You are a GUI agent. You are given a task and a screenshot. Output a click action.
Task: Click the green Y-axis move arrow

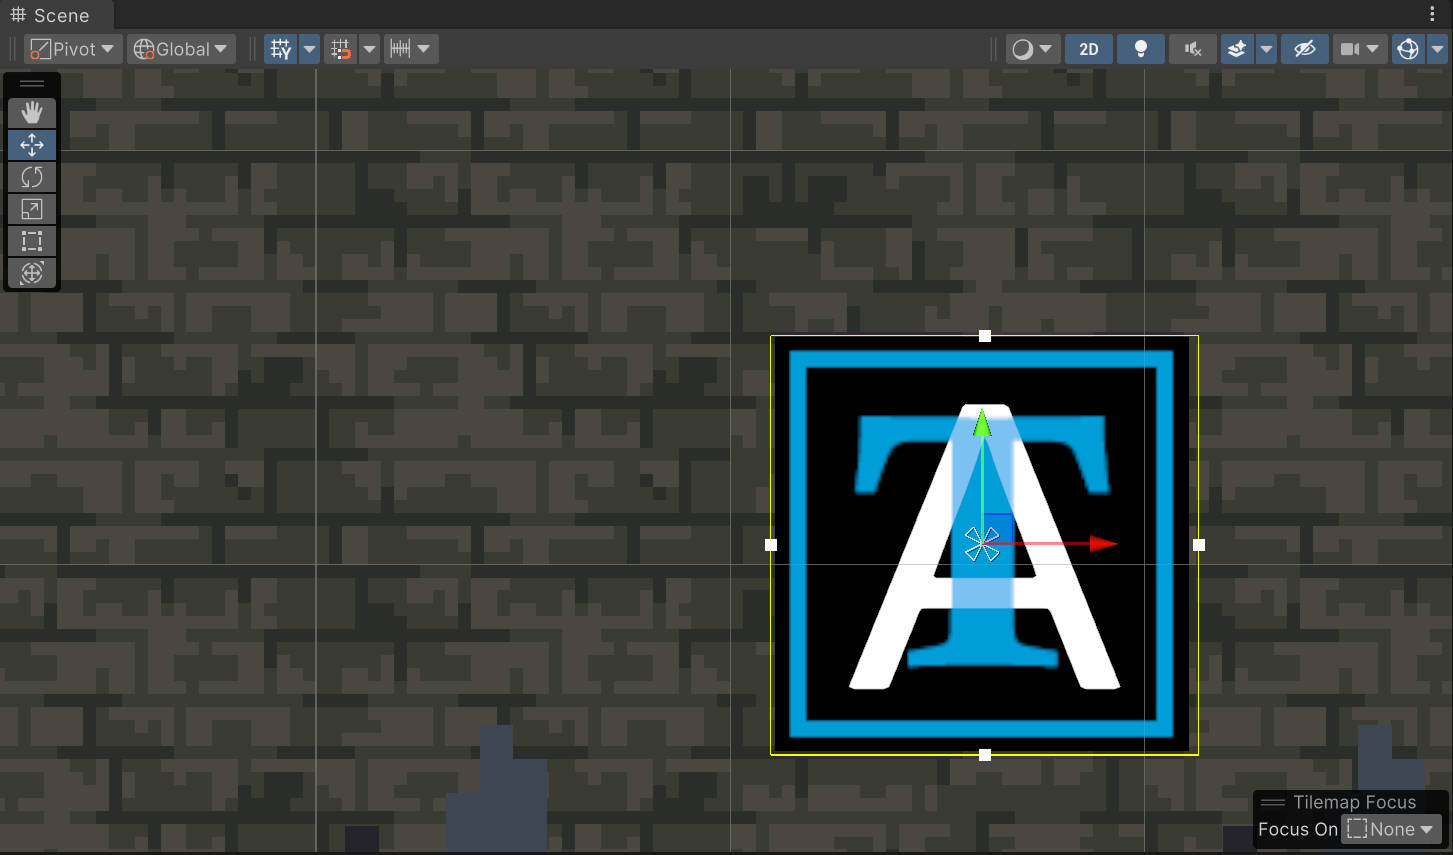click(x=982, y=423)
